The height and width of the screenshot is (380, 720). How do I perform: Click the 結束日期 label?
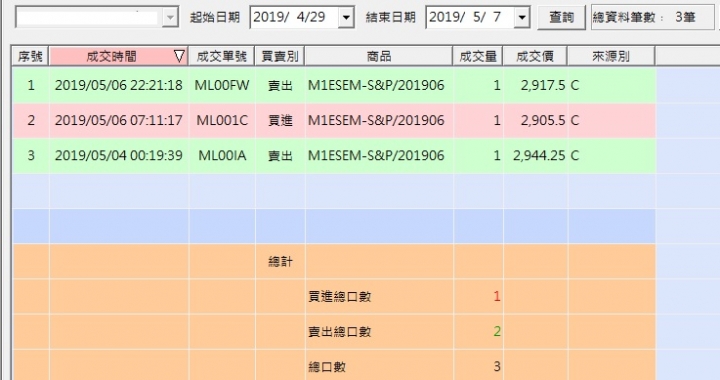coord(391,17)
